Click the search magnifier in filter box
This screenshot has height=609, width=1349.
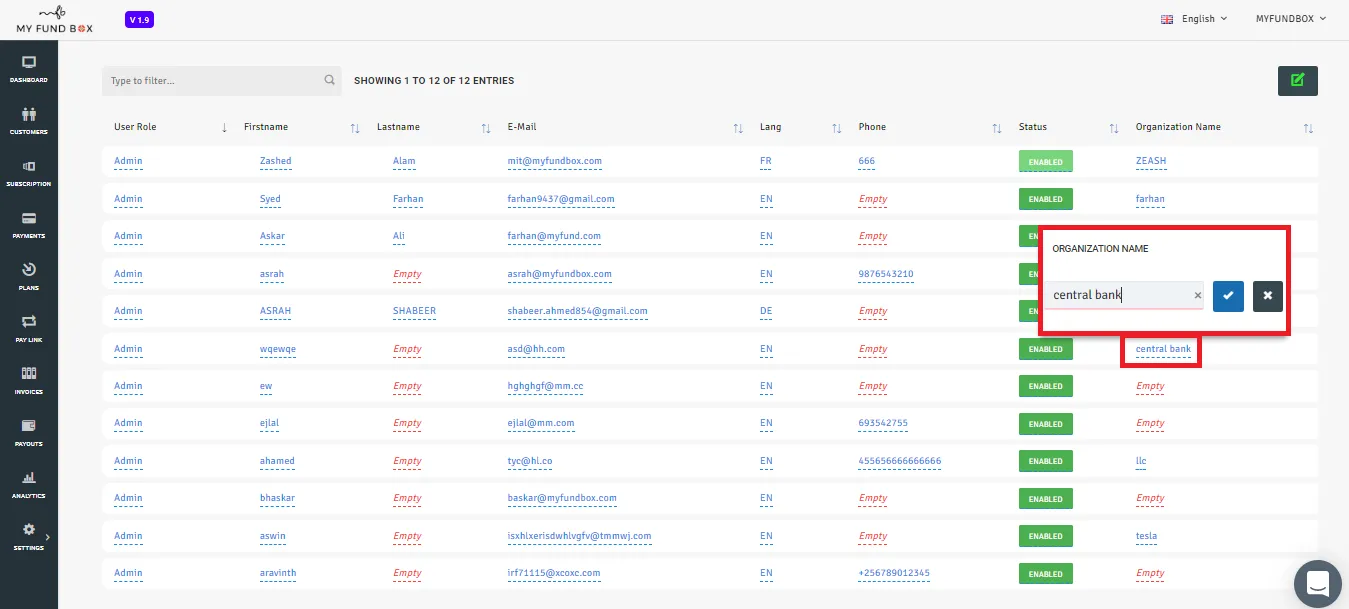[329, 81]
